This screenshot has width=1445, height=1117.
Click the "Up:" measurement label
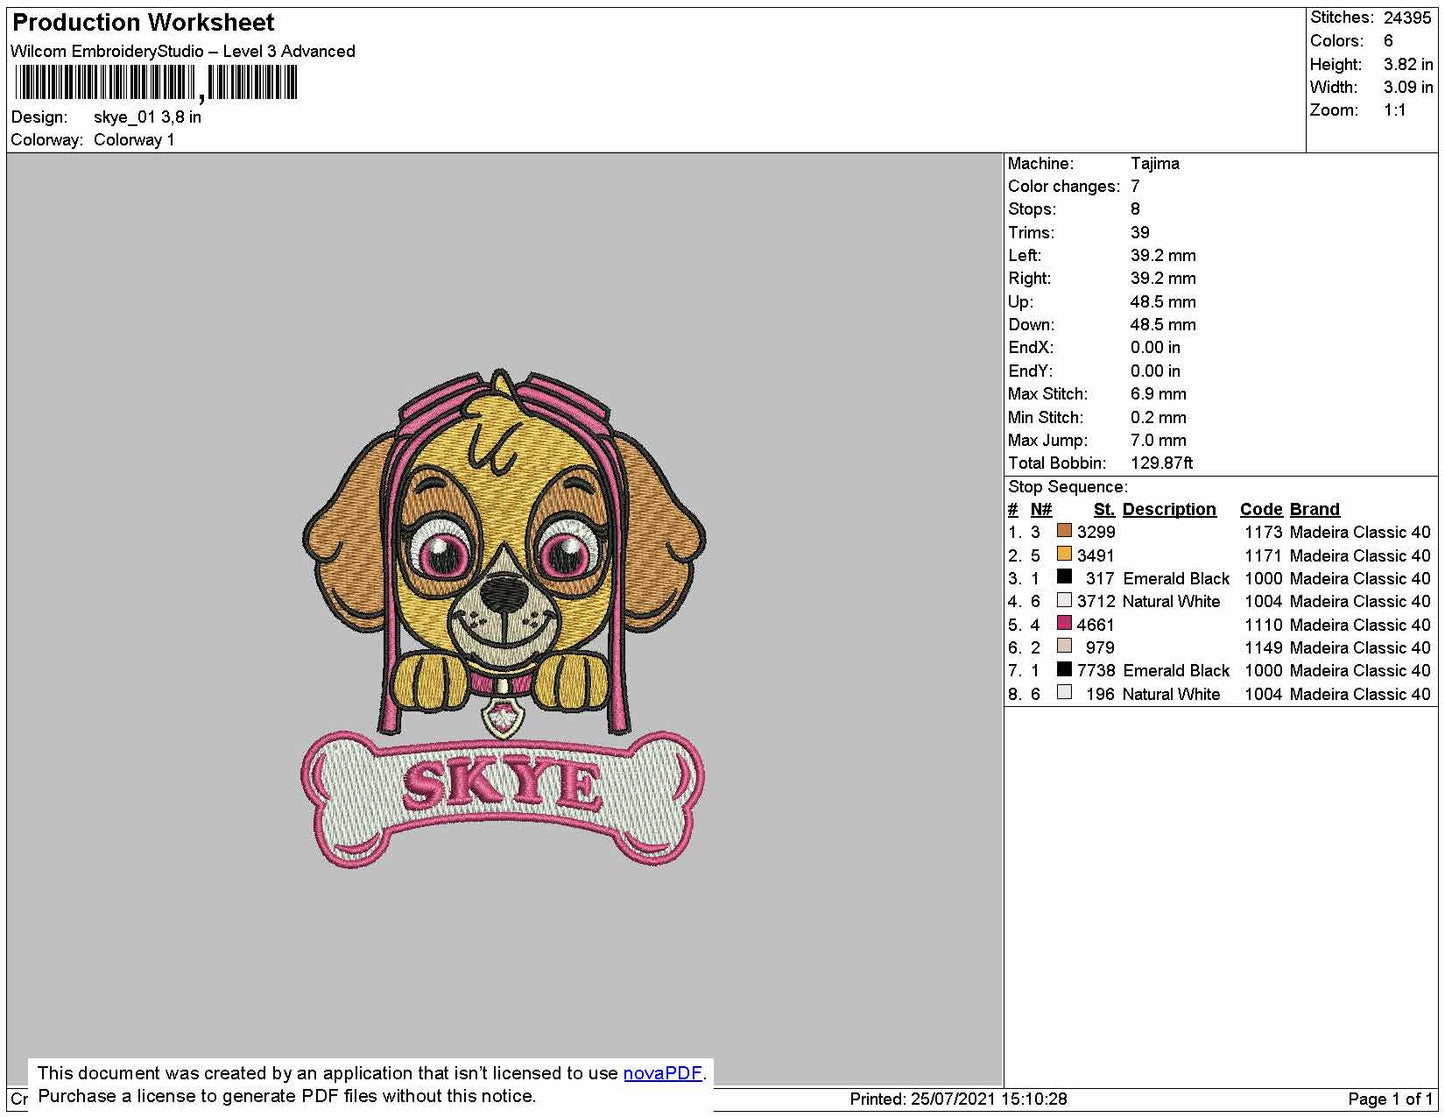pyautogui.click(x=1021, y=302)
